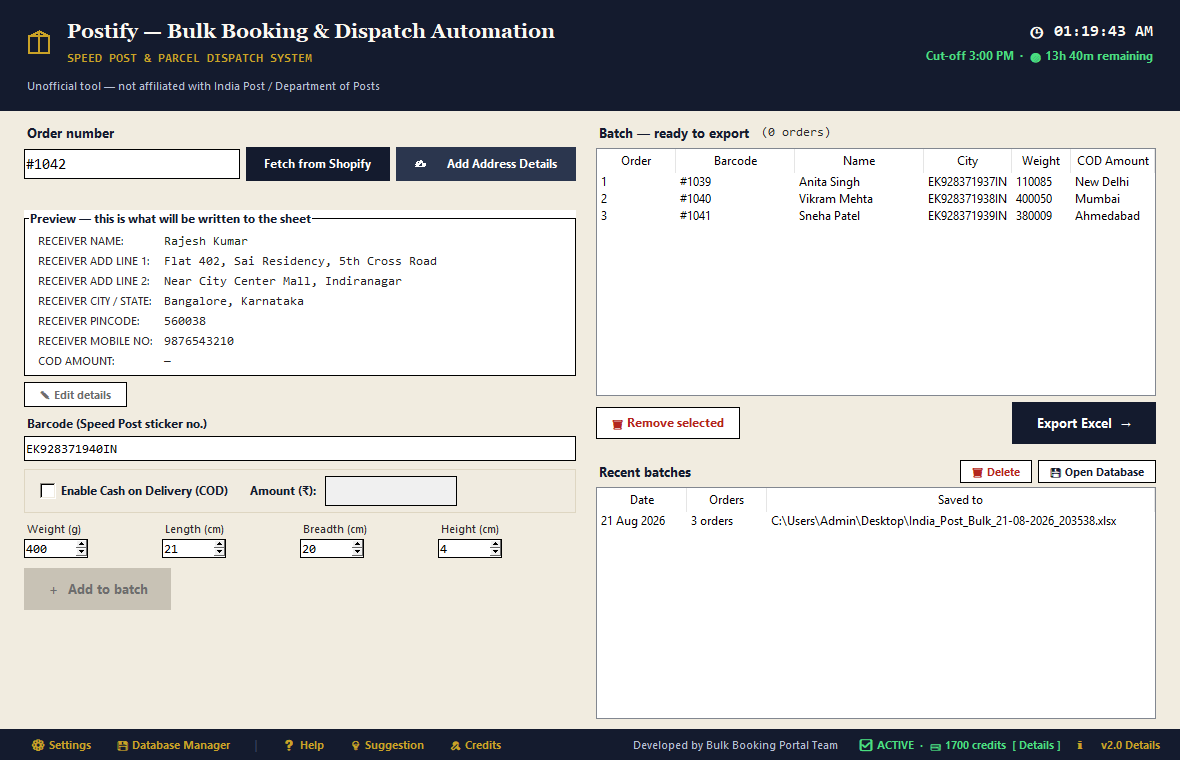Click the Breadth (cm) value field
Screen dimensions: 1180x760
pyautogui.click(x=326, y=549)
